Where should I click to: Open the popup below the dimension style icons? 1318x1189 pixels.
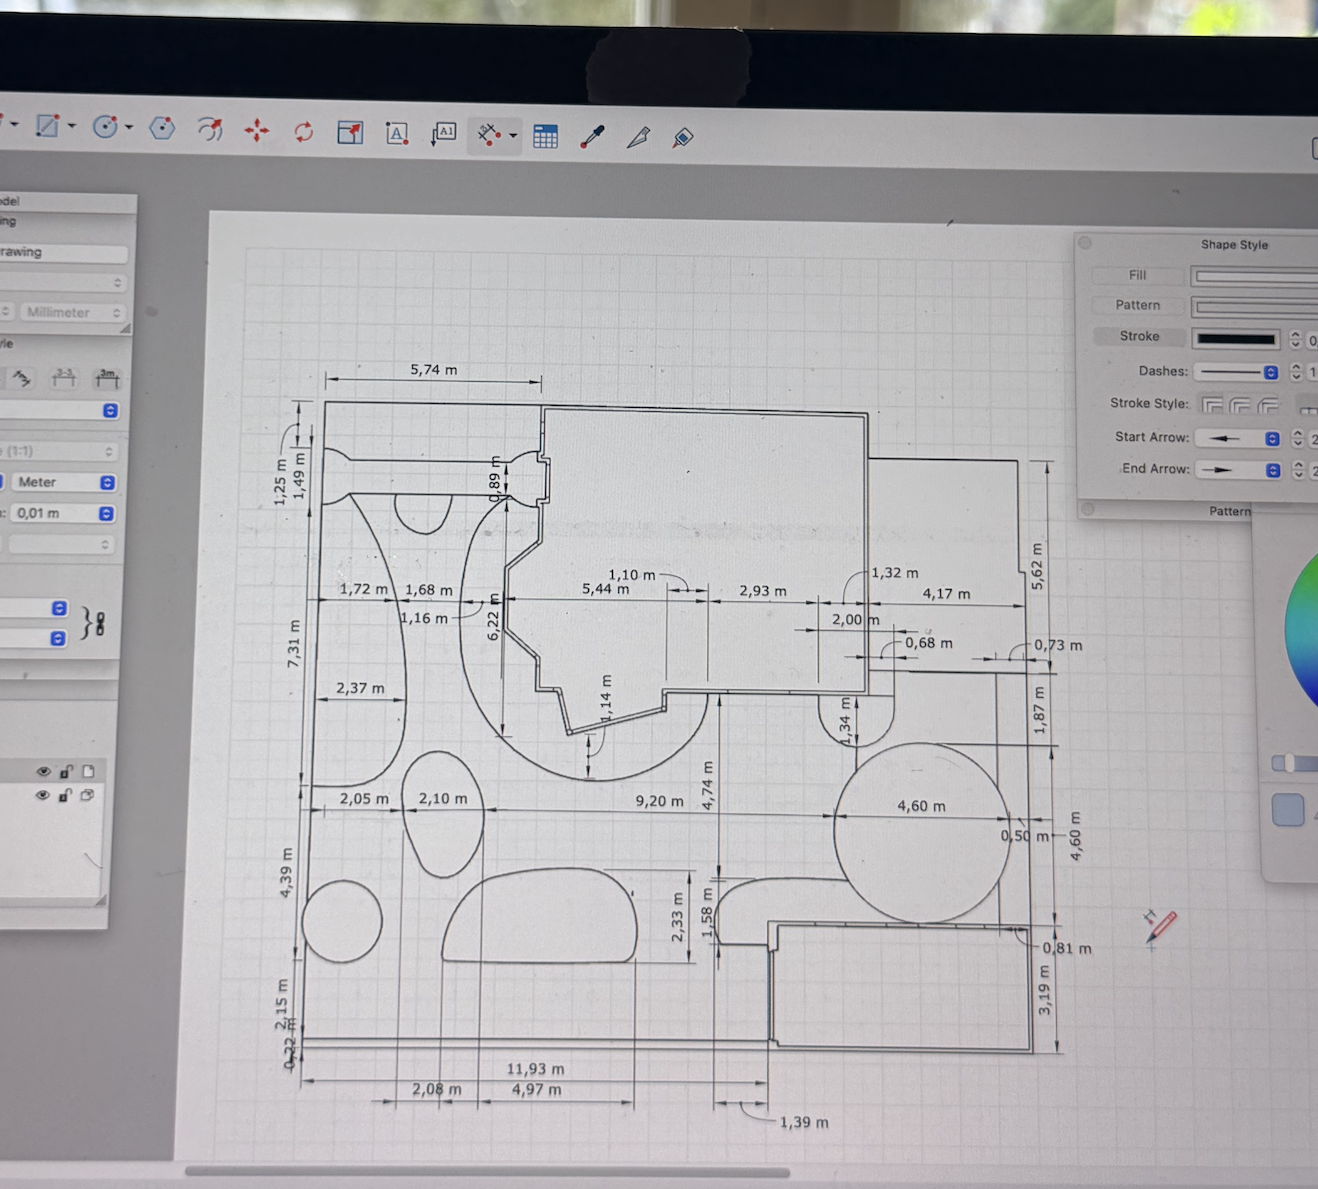[60, 410]
